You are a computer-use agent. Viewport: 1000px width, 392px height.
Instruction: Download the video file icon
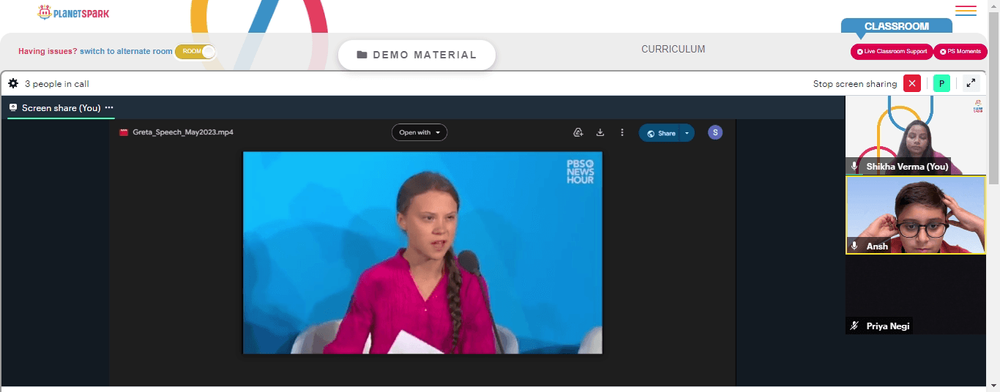coord(600,133)
